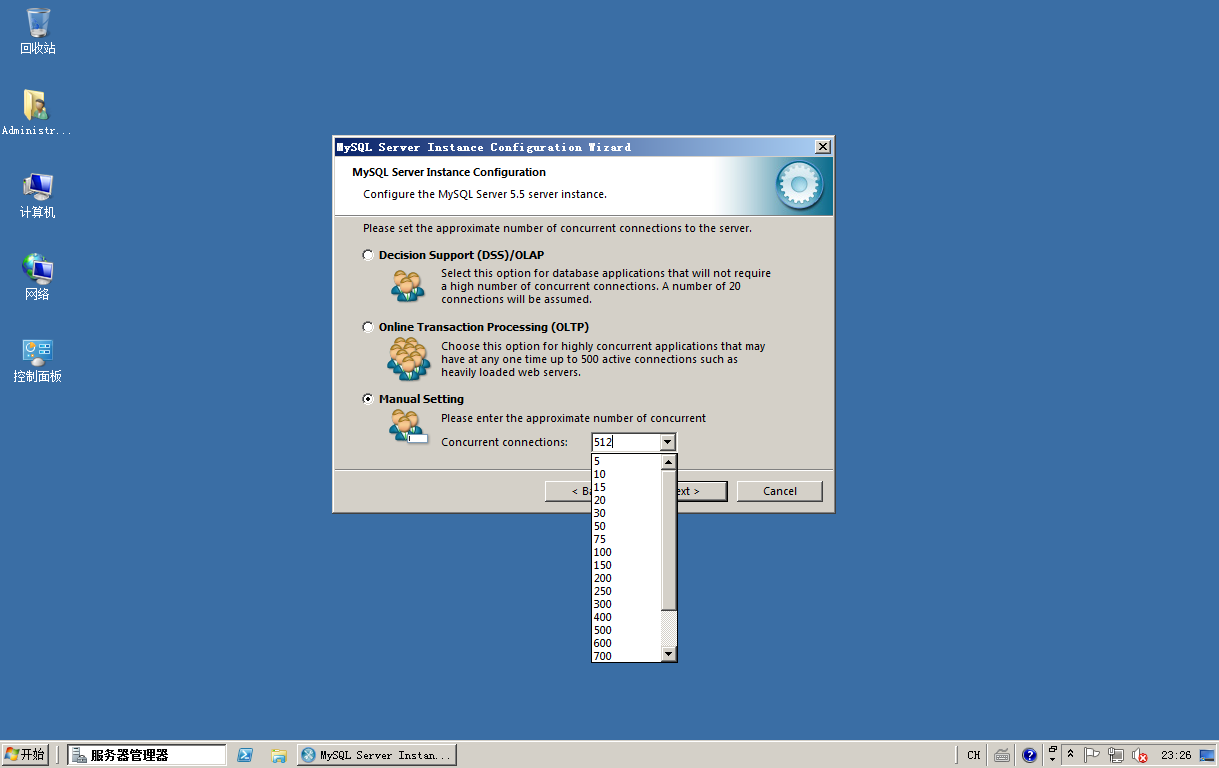The width and height of the screenshot is (1219, 768).
Task: Show desktop using tray corner button
Action: (x=1207, y=755)
